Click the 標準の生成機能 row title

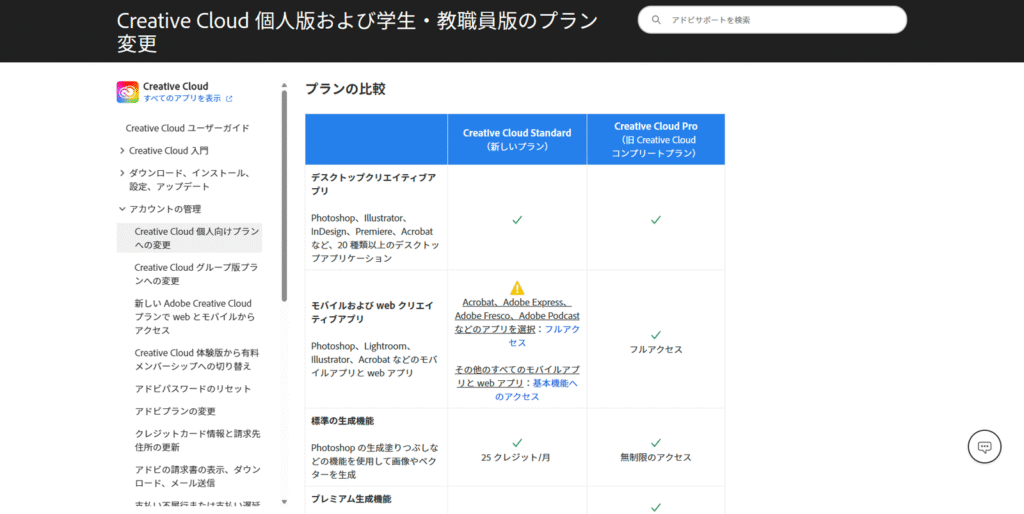(342, 421)
